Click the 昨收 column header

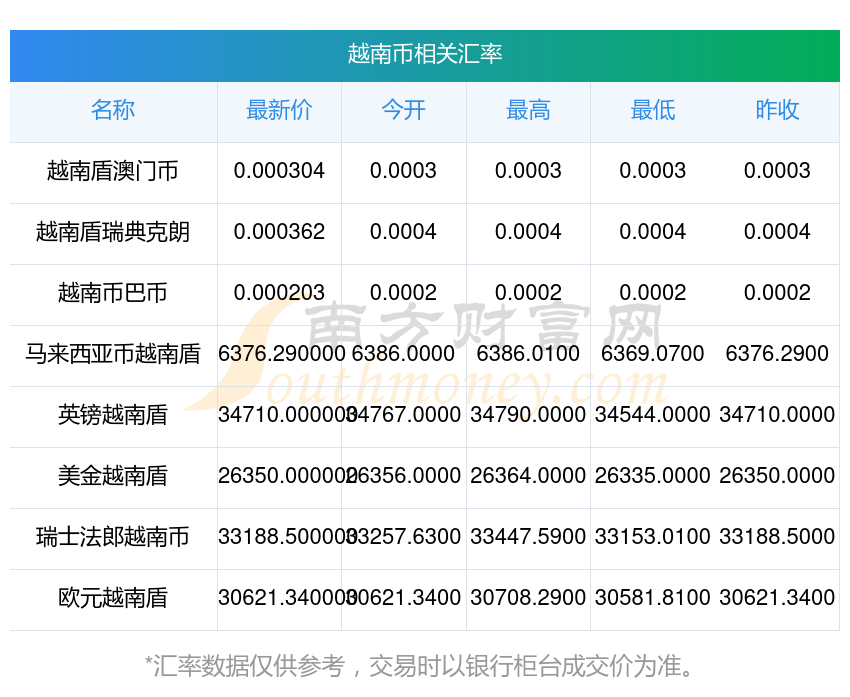tap(777, 111)
